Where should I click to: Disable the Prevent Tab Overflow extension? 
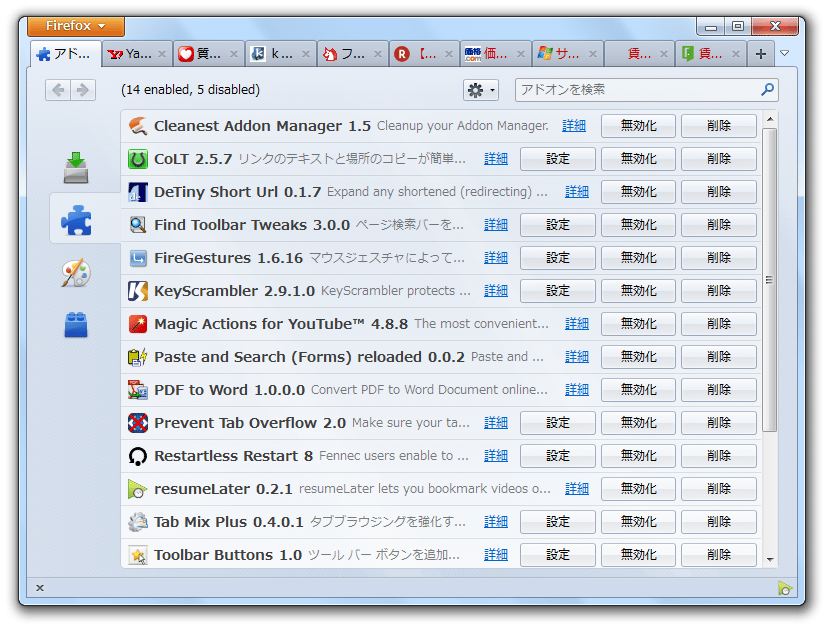(x=638, y=423)
